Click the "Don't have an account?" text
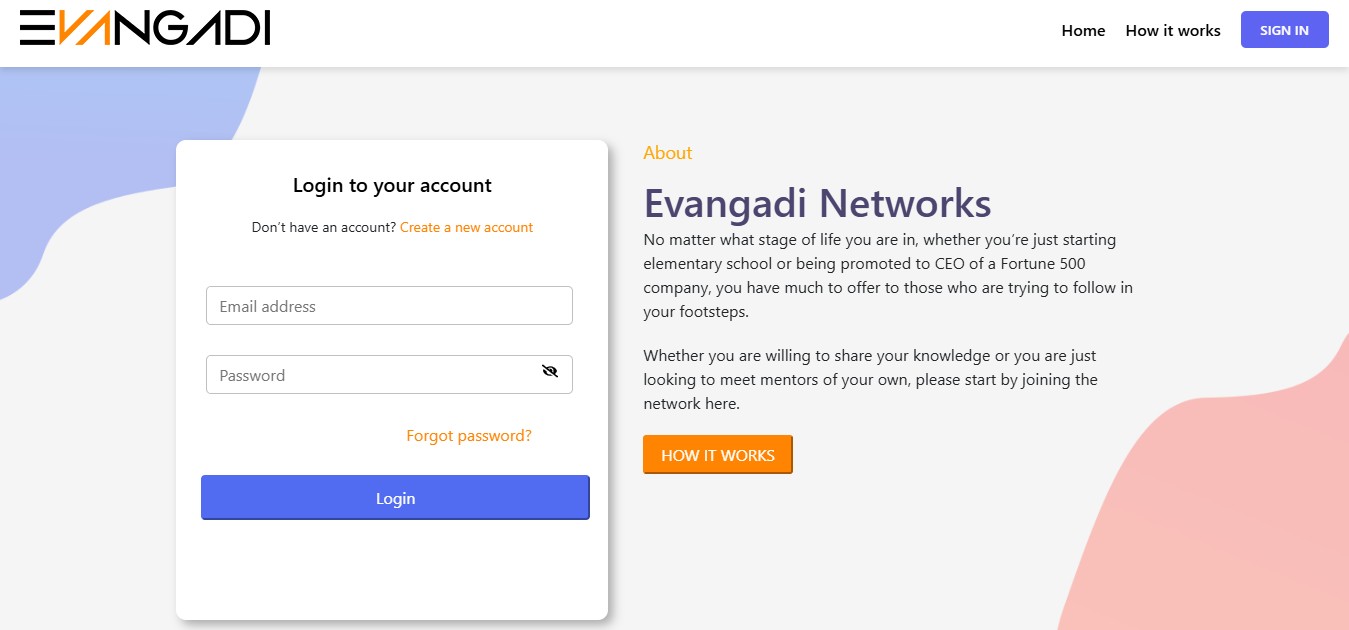Image resolution: width=1349 pixels, height=630 pixels. click(x=324, y=228)
